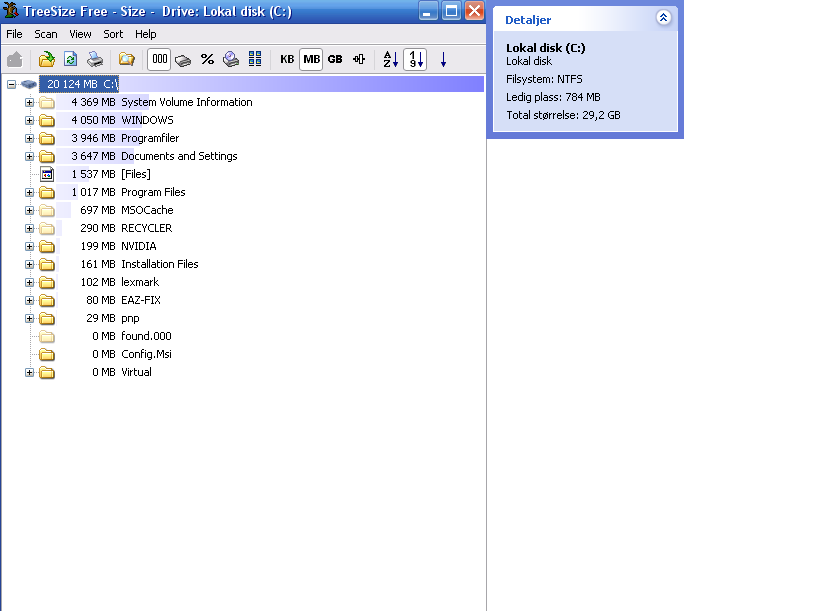839x611 pixels.
Task: Open the View menu
Action: [x=80, y=34]
